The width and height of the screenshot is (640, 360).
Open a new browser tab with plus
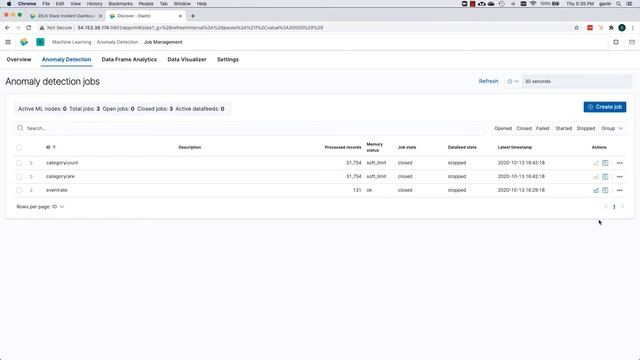(x=193, y=16)
